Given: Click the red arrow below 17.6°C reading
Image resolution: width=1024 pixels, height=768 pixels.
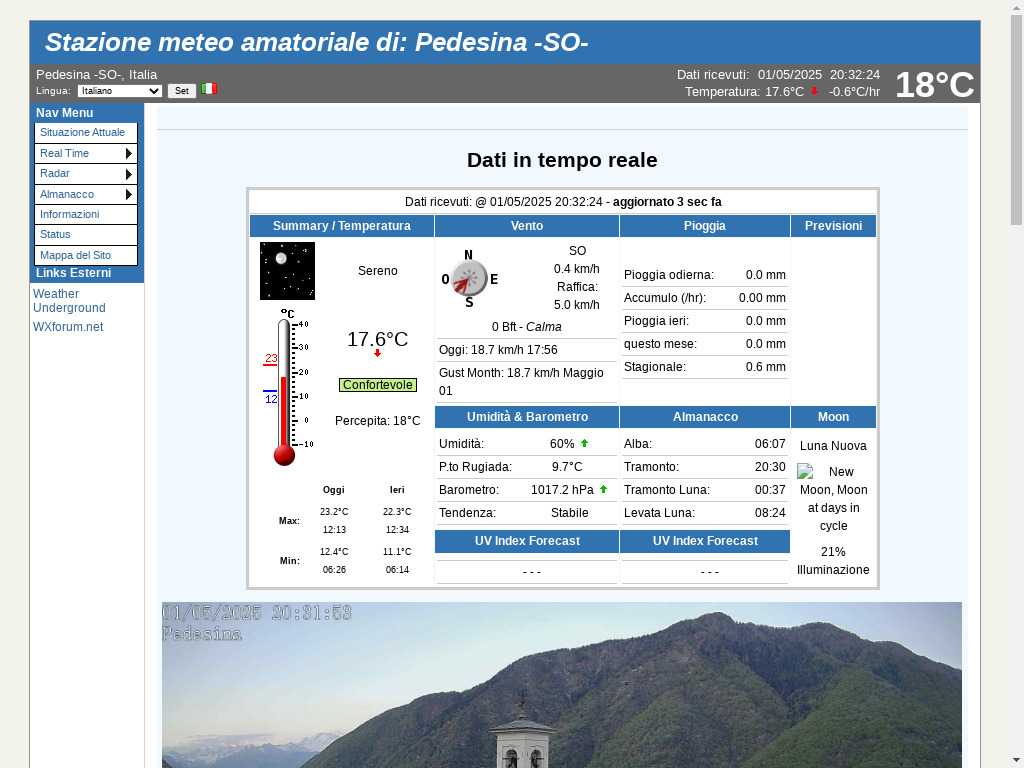Looking at the screenshot, I should pos(377,353).
